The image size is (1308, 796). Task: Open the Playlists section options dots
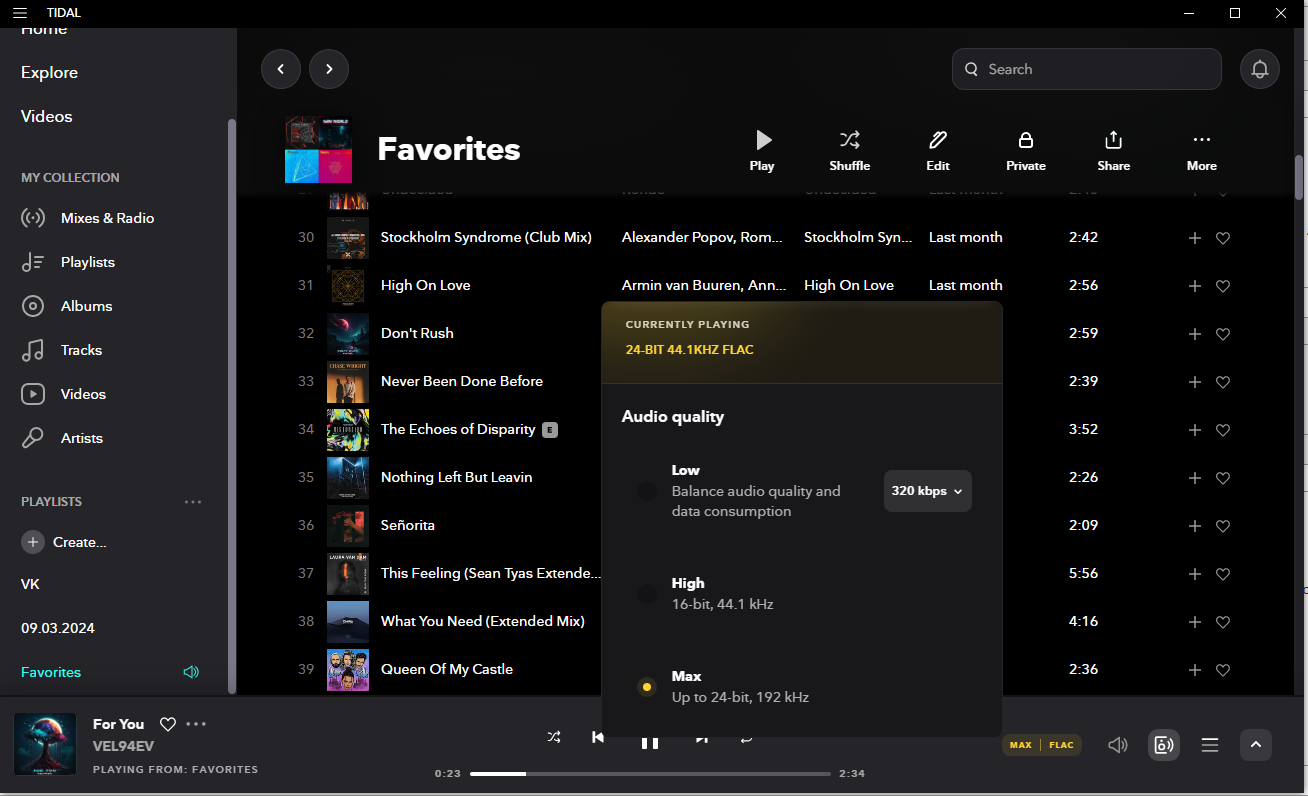click(x=193, y=502)
